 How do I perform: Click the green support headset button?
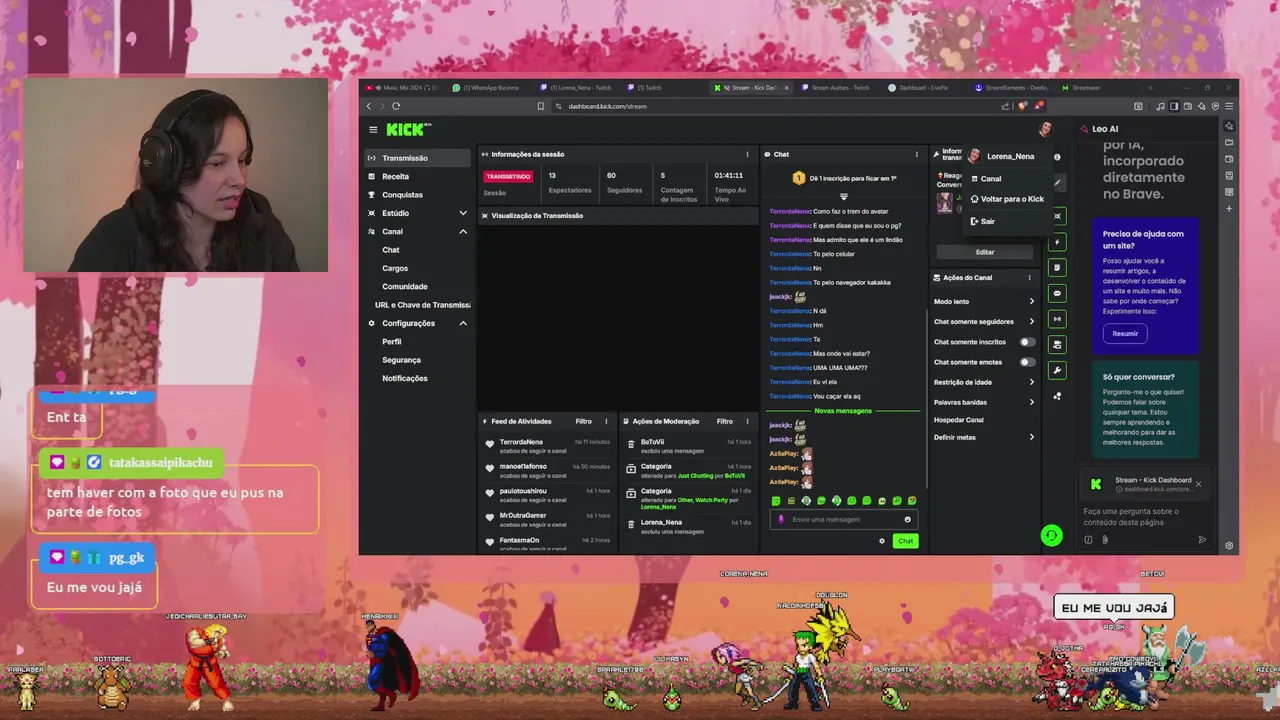click(x=1051, y=536)
